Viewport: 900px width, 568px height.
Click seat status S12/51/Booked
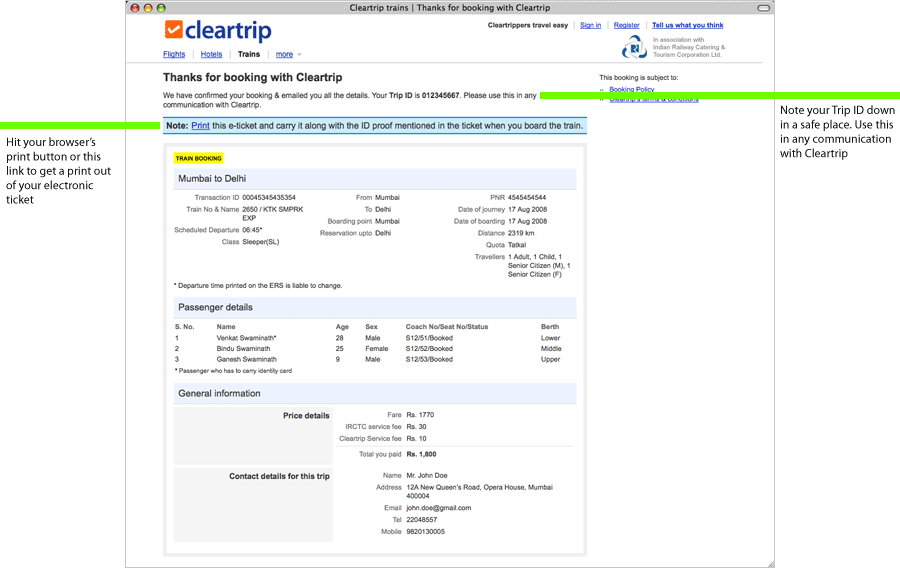click(429, 338)
